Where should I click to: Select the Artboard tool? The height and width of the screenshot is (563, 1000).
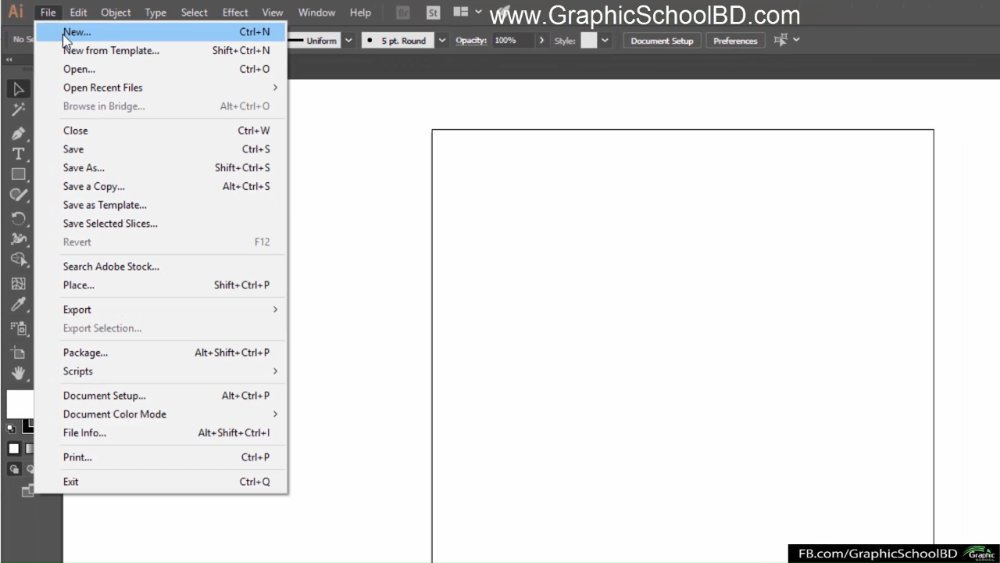coord(18,353)
